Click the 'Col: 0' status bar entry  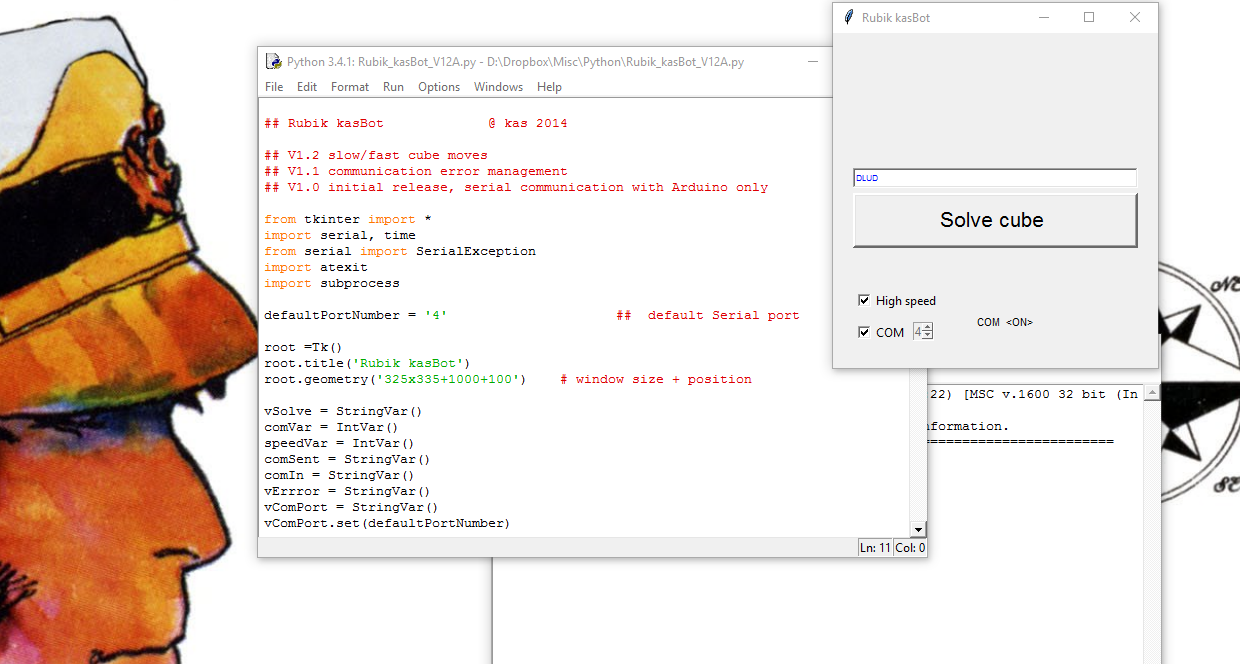pos(910,548)
